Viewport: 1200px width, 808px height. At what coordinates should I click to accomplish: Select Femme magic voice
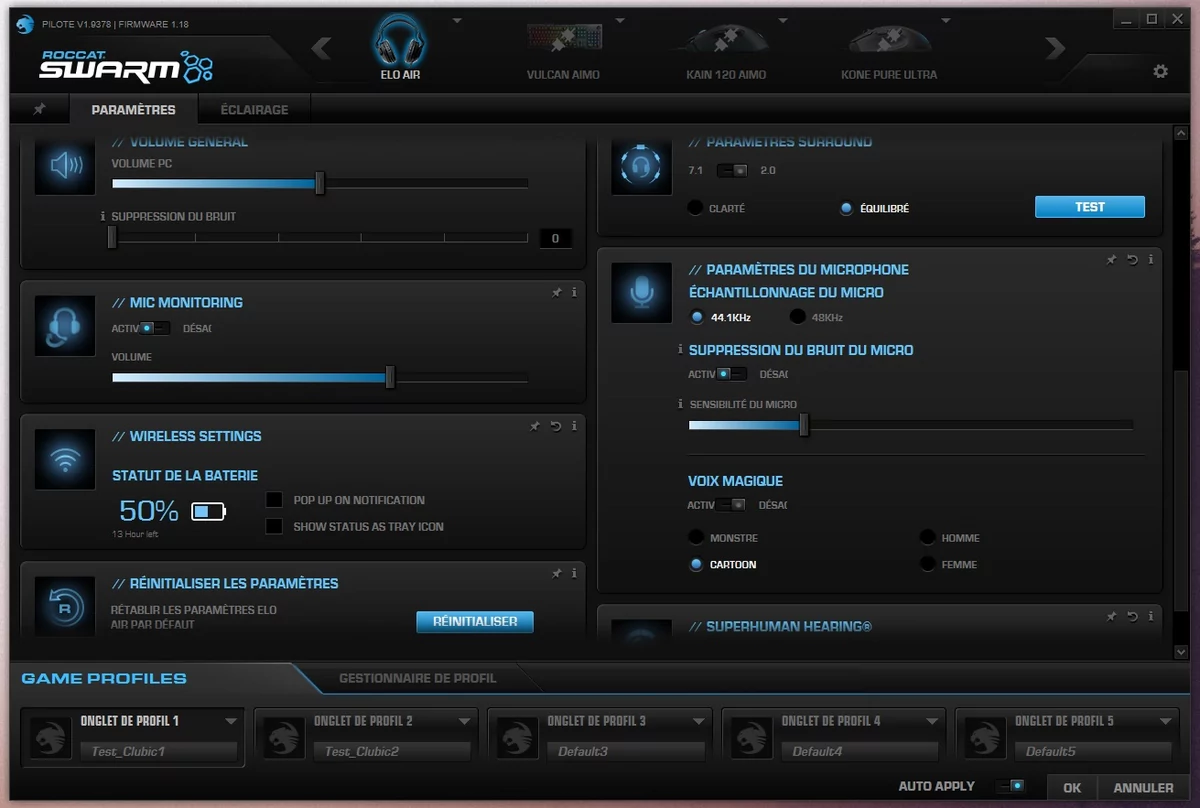click(x=928, y=564)
